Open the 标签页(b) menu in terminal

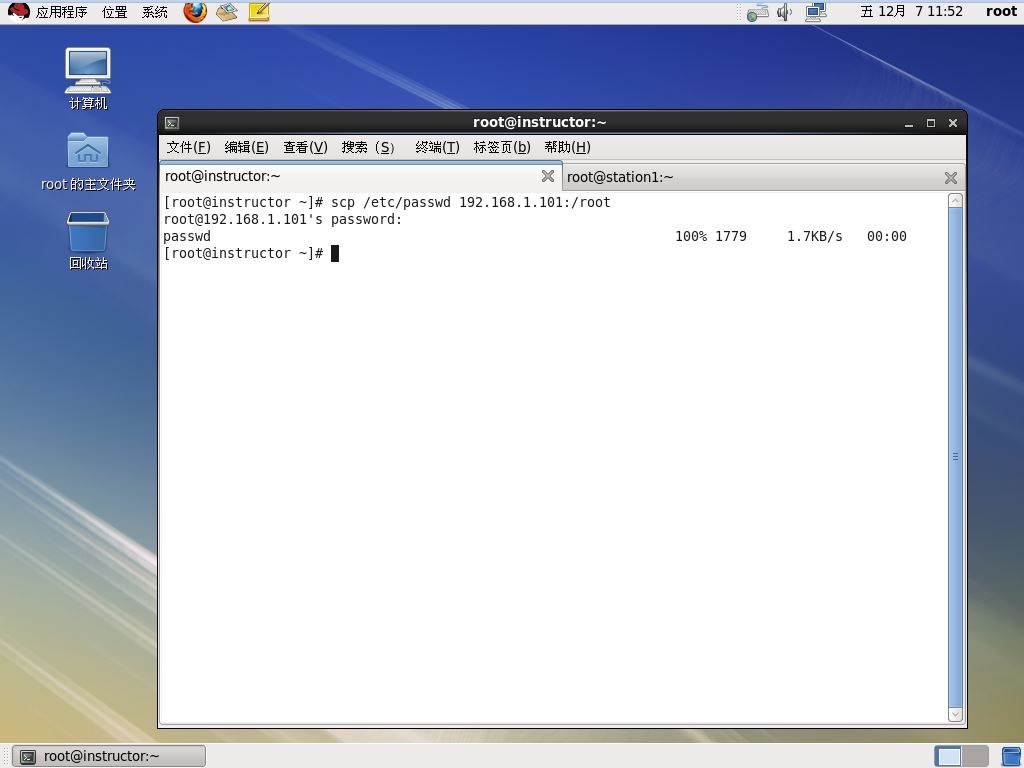(x=502, y=148)
